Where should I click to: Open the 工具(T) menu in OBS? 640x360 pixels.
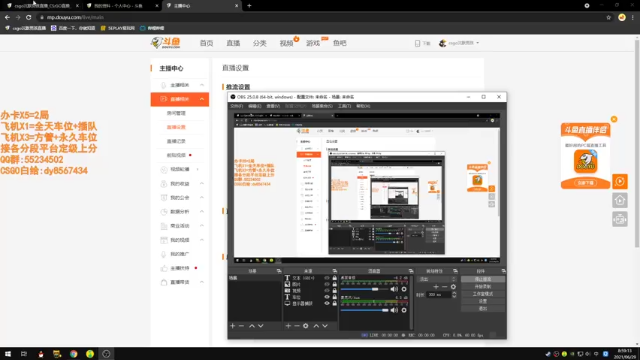point(344,106)
